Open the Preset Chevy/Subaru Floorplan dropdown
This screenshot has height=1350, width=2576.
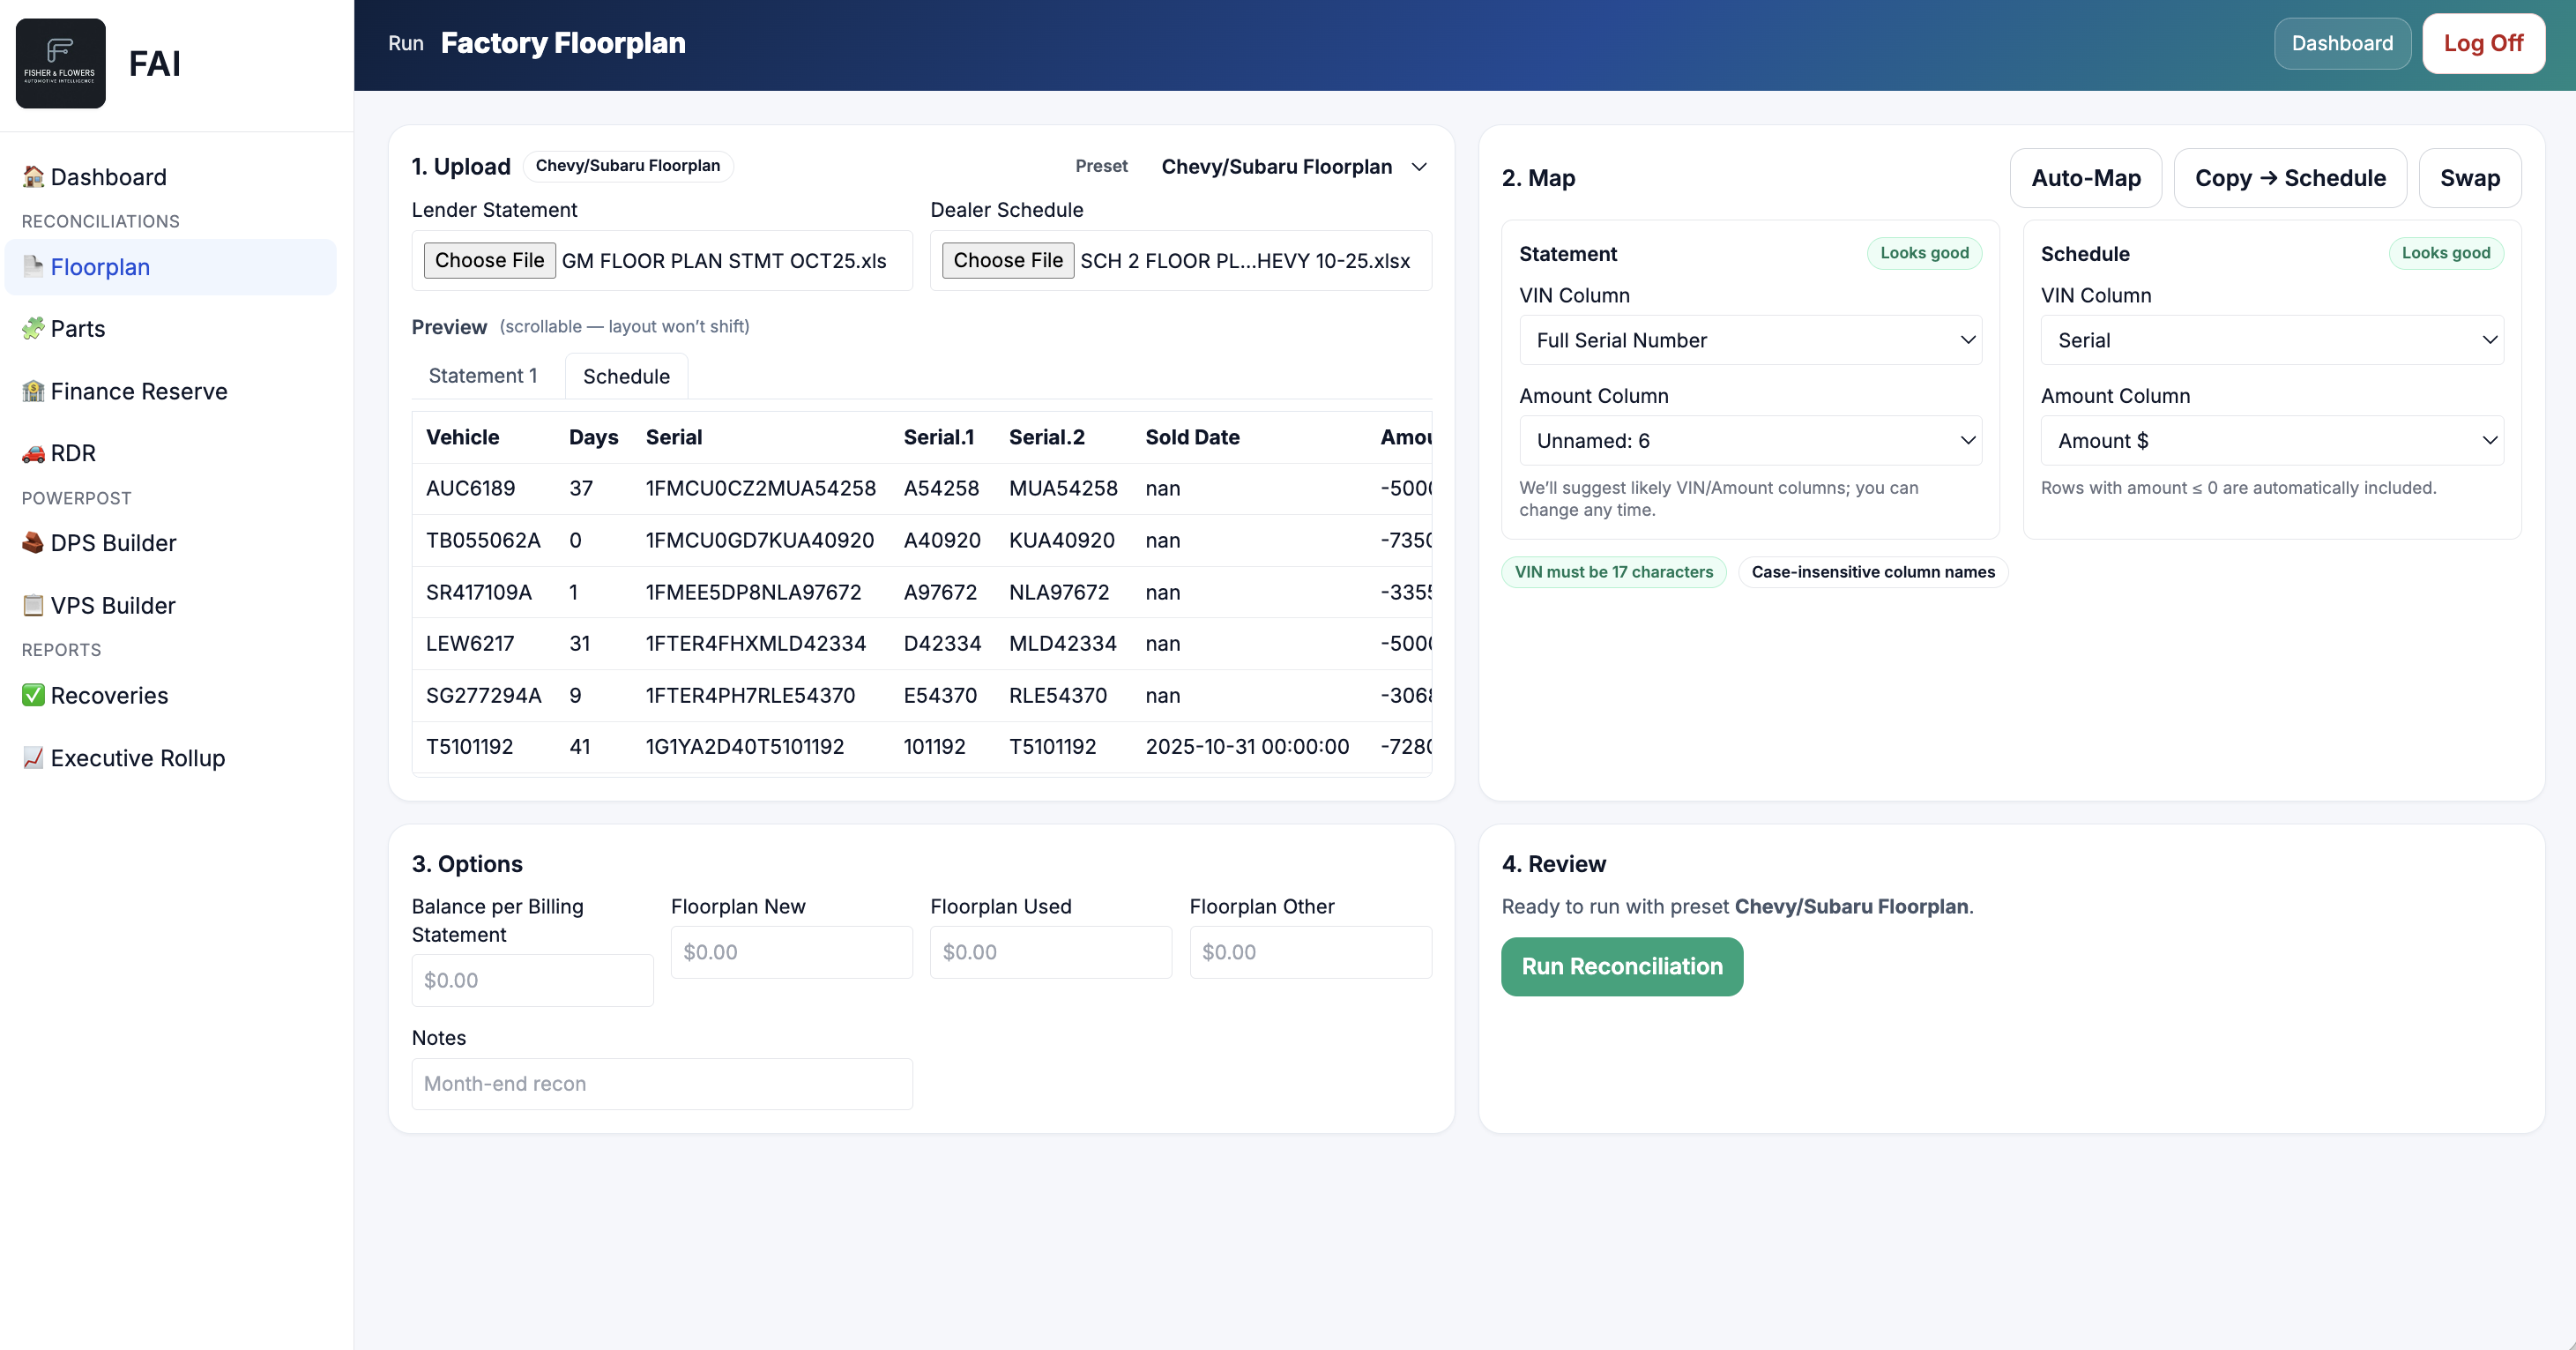[x=1293, y=167]
